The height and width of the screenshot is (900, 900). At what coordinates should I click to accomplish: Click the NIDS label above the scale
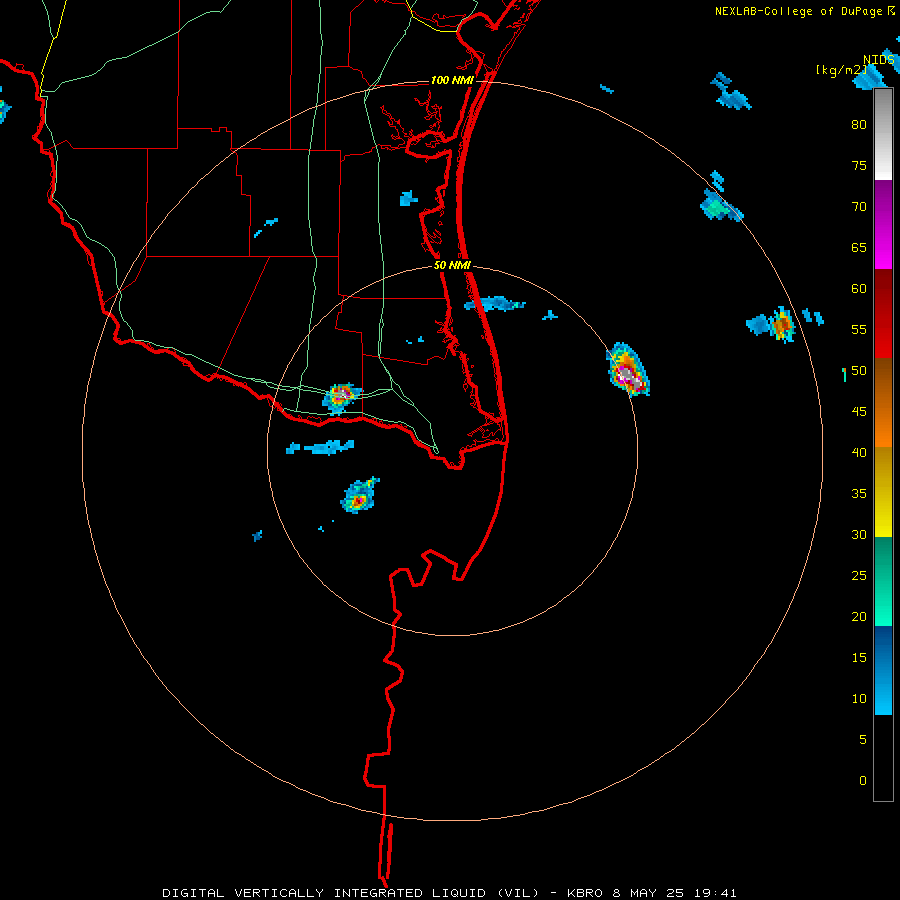(878, 60)
